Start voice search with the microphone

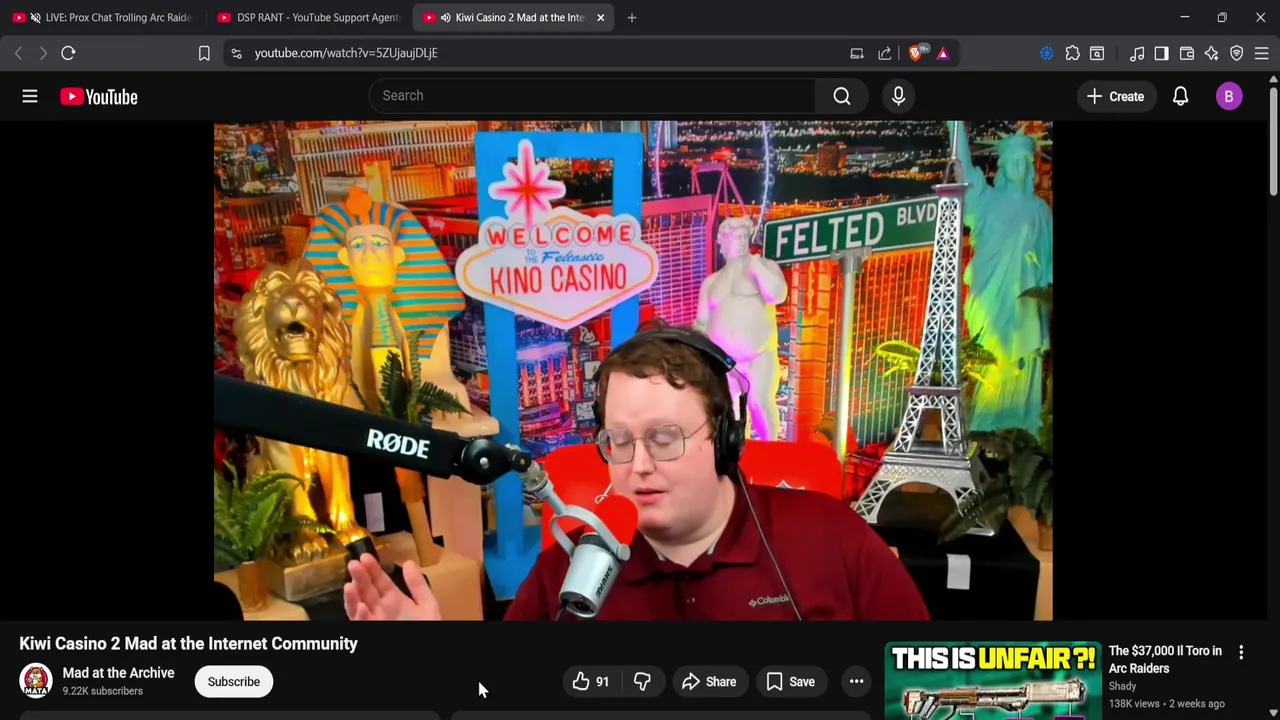coord(898,96)
